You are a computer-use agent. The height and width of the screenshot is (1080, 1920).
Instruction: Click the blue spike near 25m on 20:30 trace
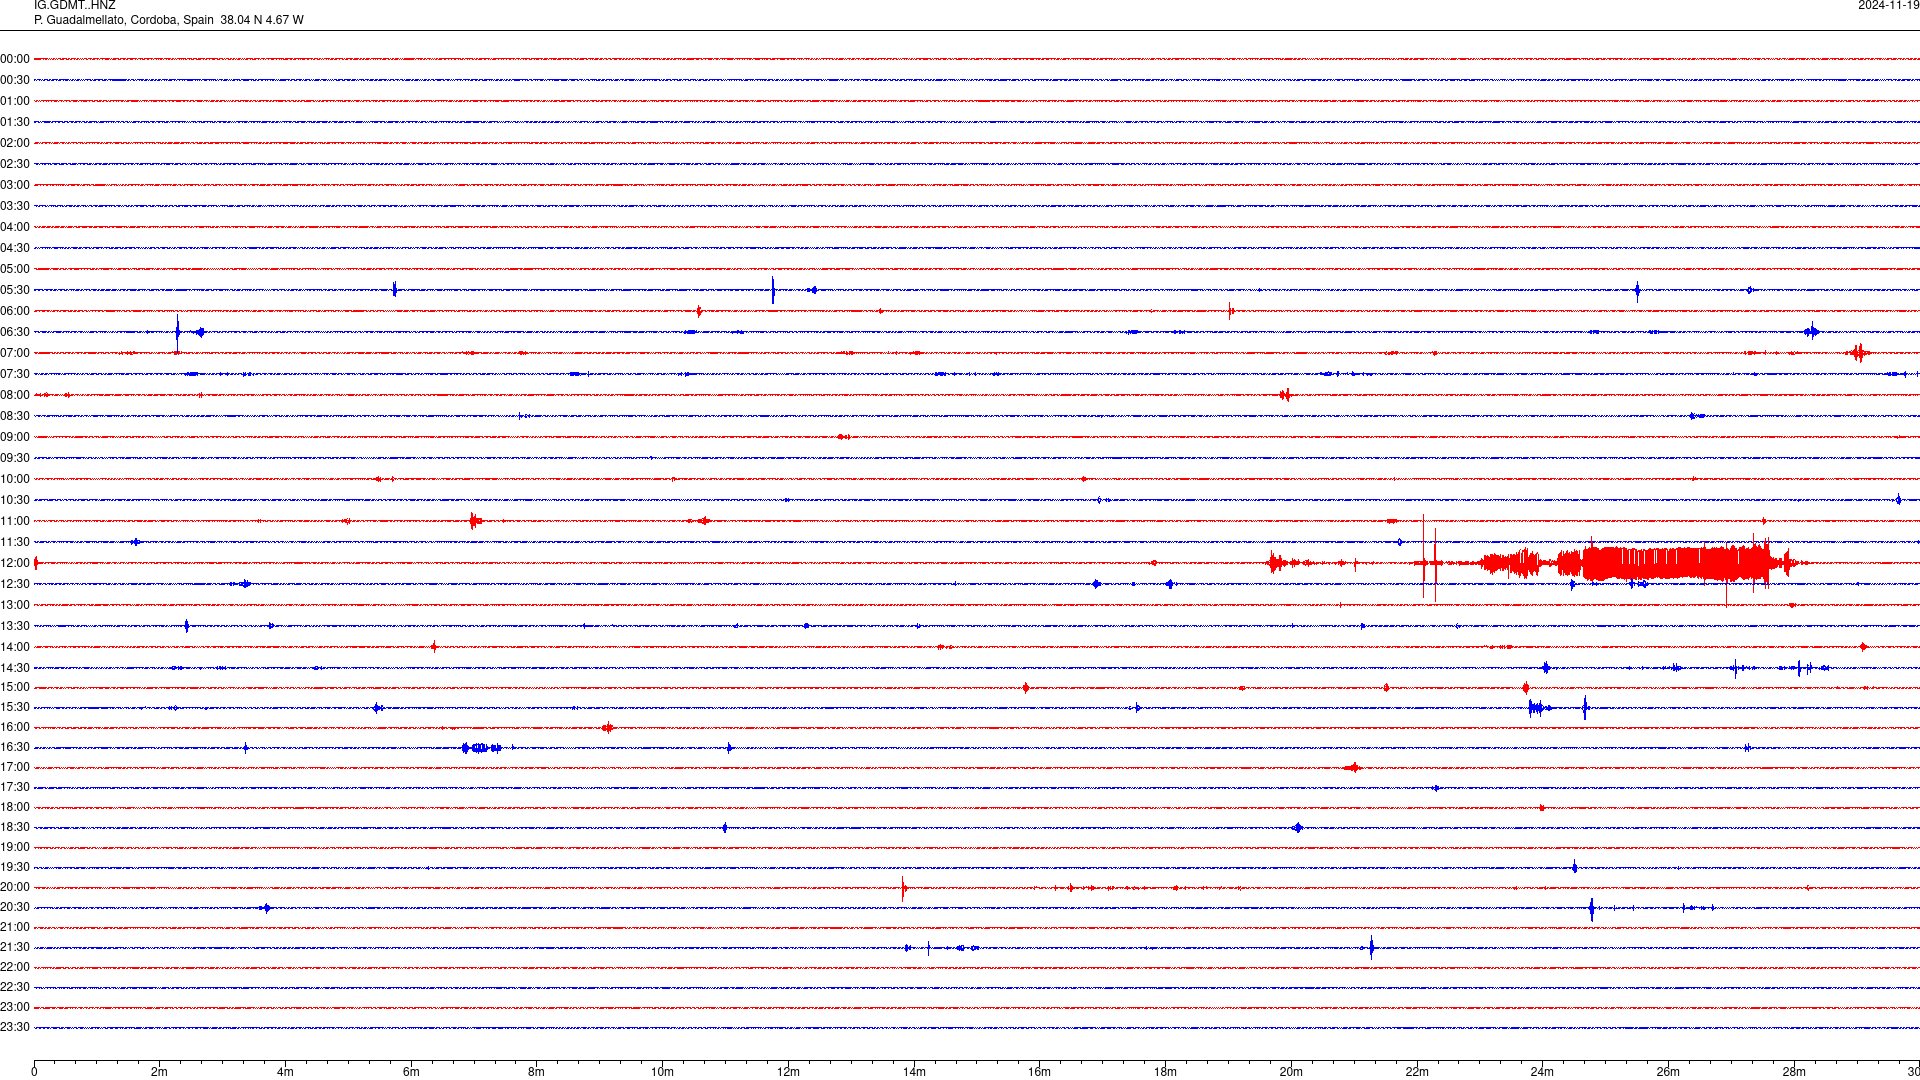point(1592,909)
